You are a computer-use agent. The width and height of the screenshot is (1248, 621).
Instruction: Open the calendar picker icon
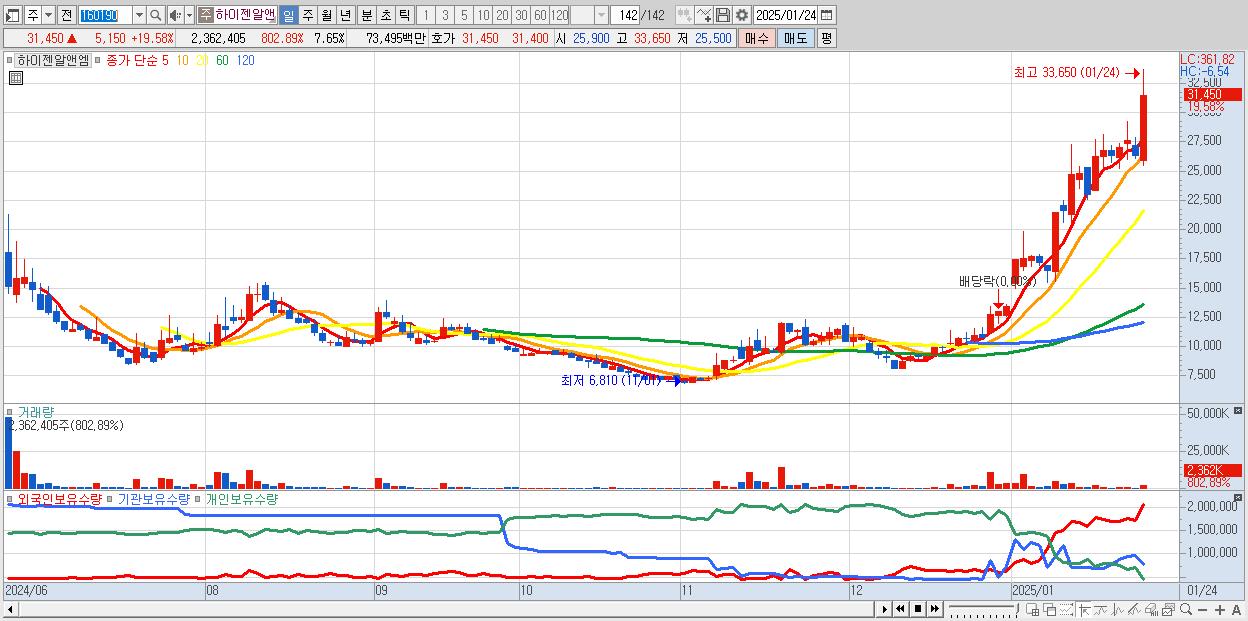tap(827, 16)
